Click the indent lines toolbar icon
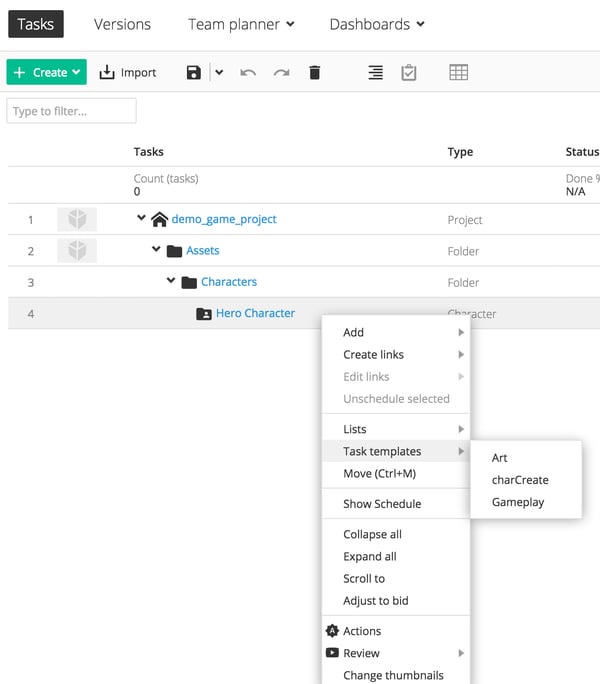The width and height of the screenshot is (600, 684). tap(375, 73)
